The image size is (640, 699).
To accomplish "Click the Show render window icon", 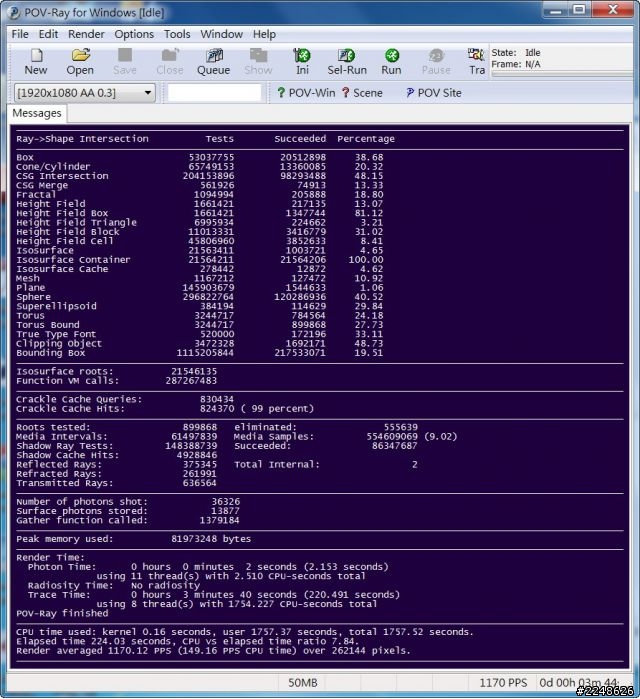I will 258,62.
